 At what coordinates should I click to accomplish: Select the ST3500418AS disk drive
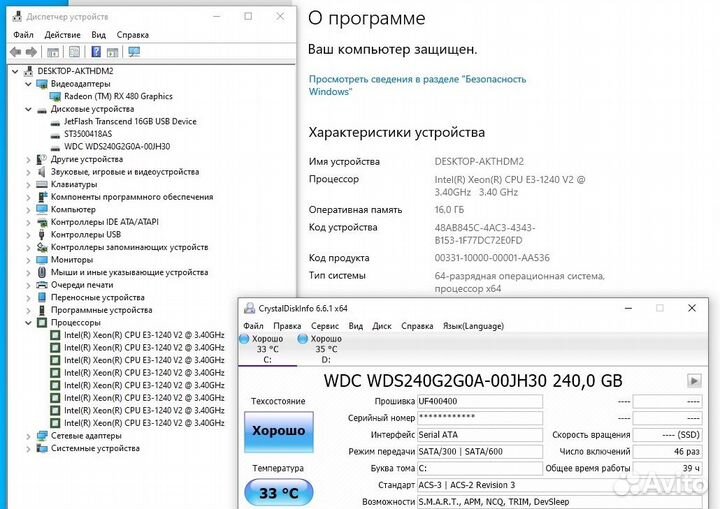click(88, 134)
